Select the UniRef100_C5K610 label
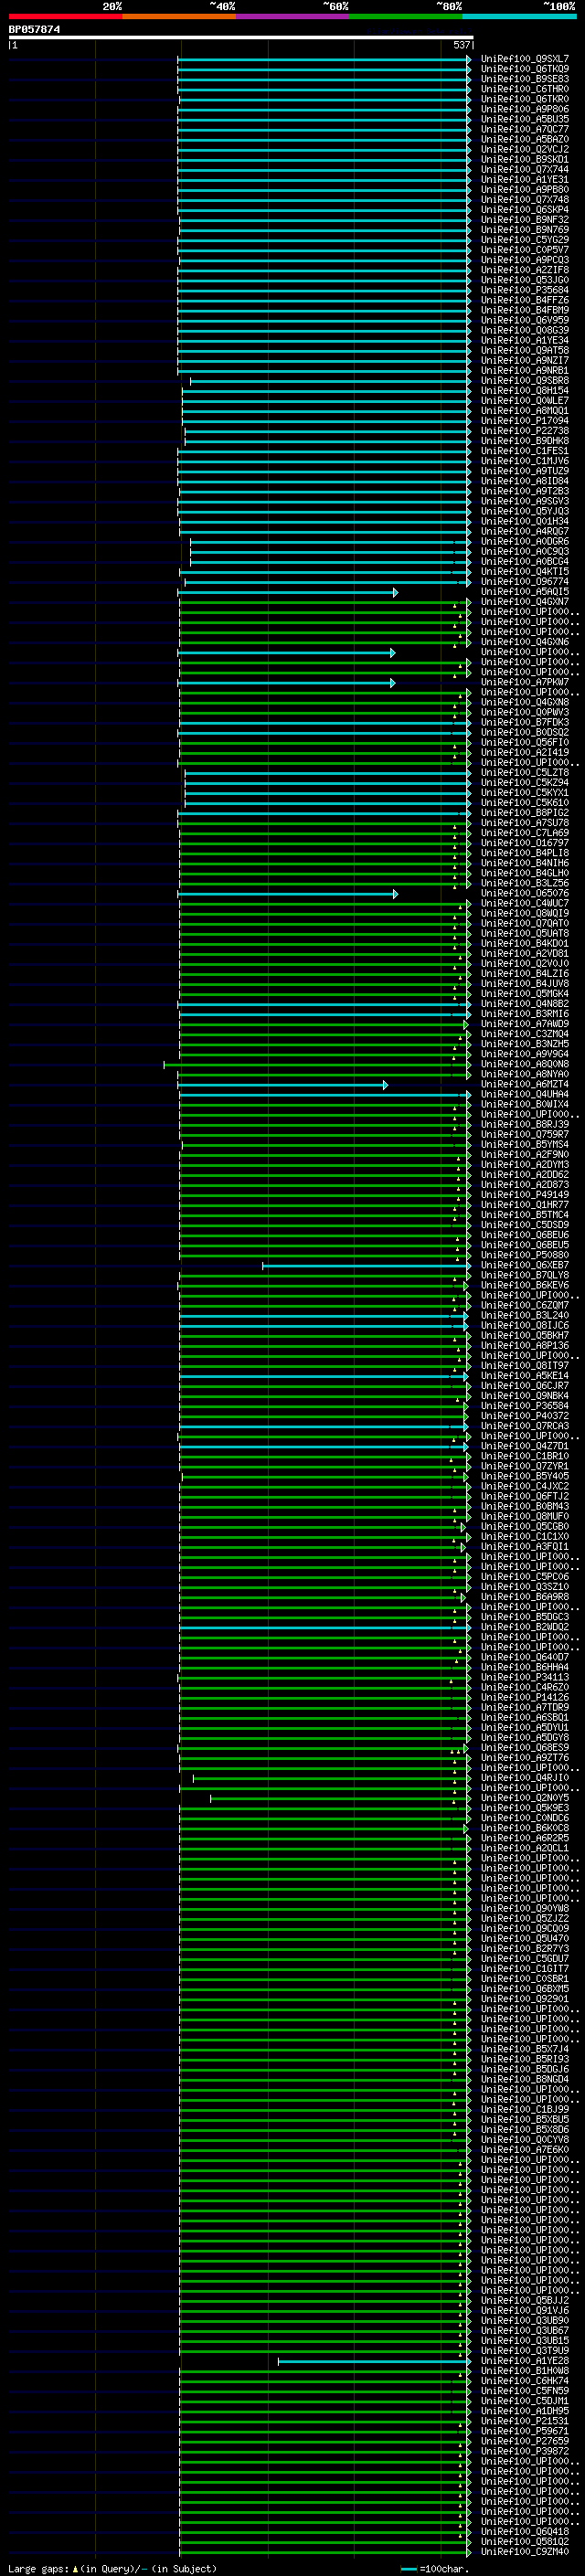 [x=525, y=803]
